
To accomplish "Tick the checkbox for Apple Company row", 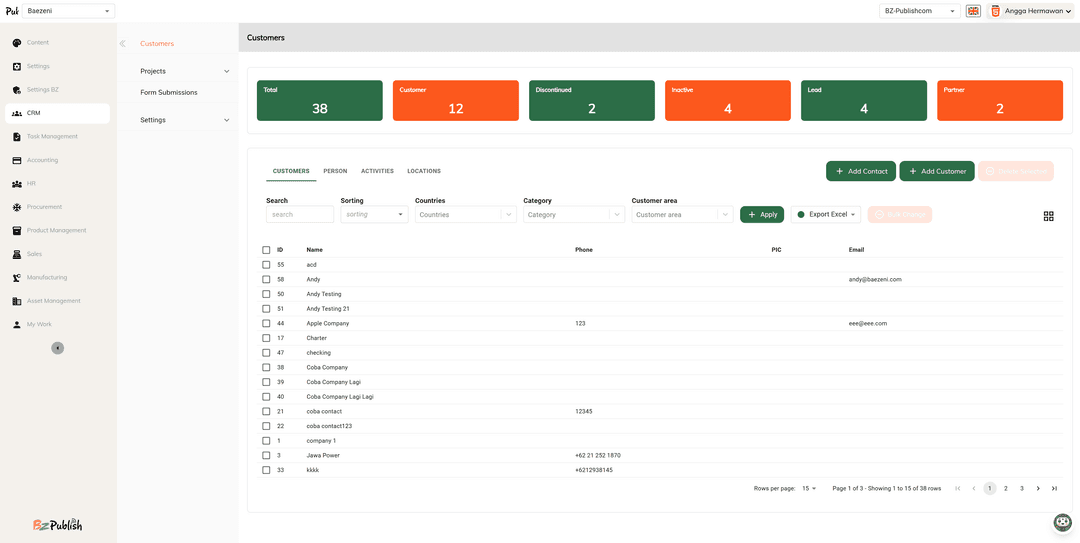I will (x=266, y=324).
